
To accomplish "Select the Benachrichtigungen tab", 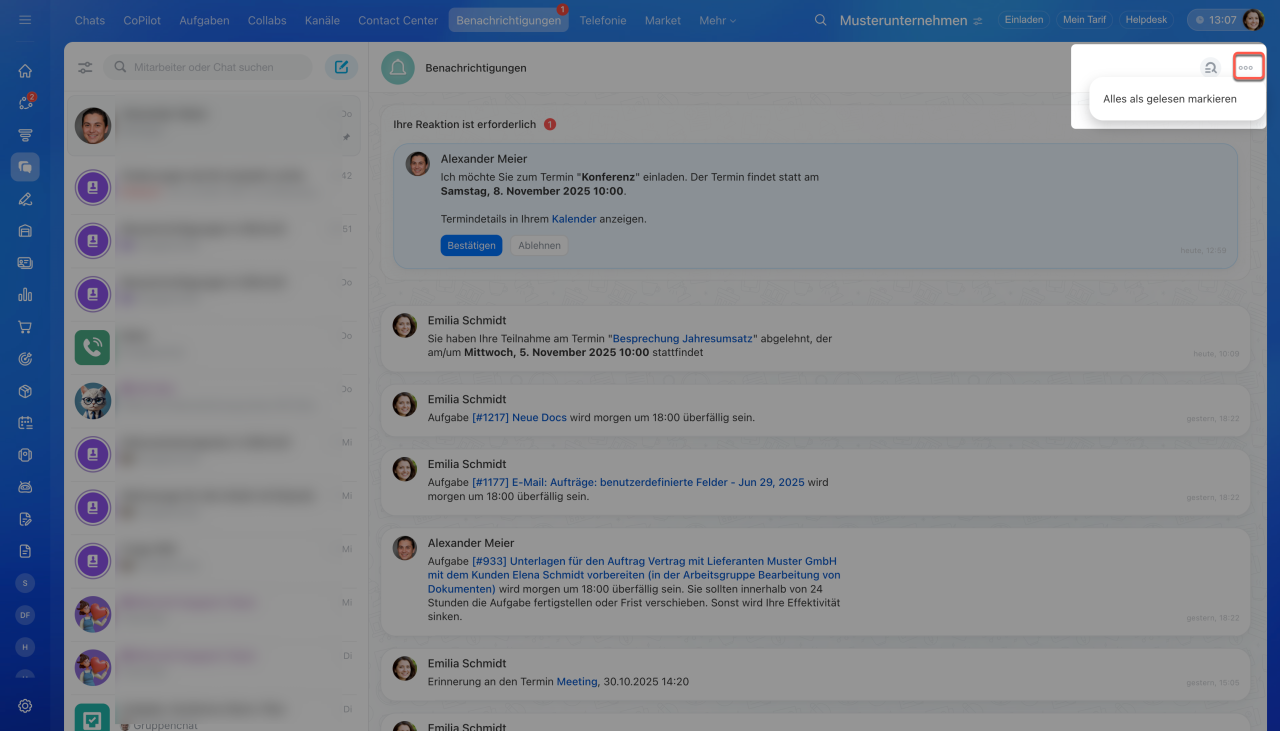I will 508,20.
